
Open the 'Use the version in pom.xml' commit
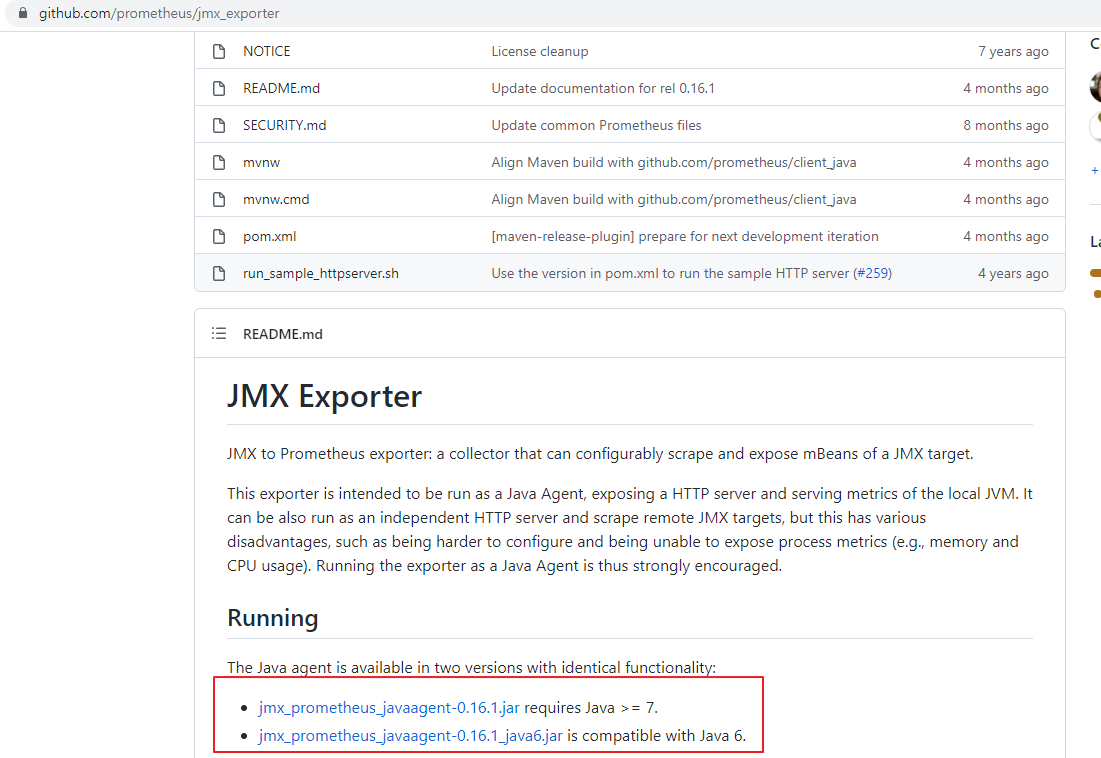(x=670, y=274)
